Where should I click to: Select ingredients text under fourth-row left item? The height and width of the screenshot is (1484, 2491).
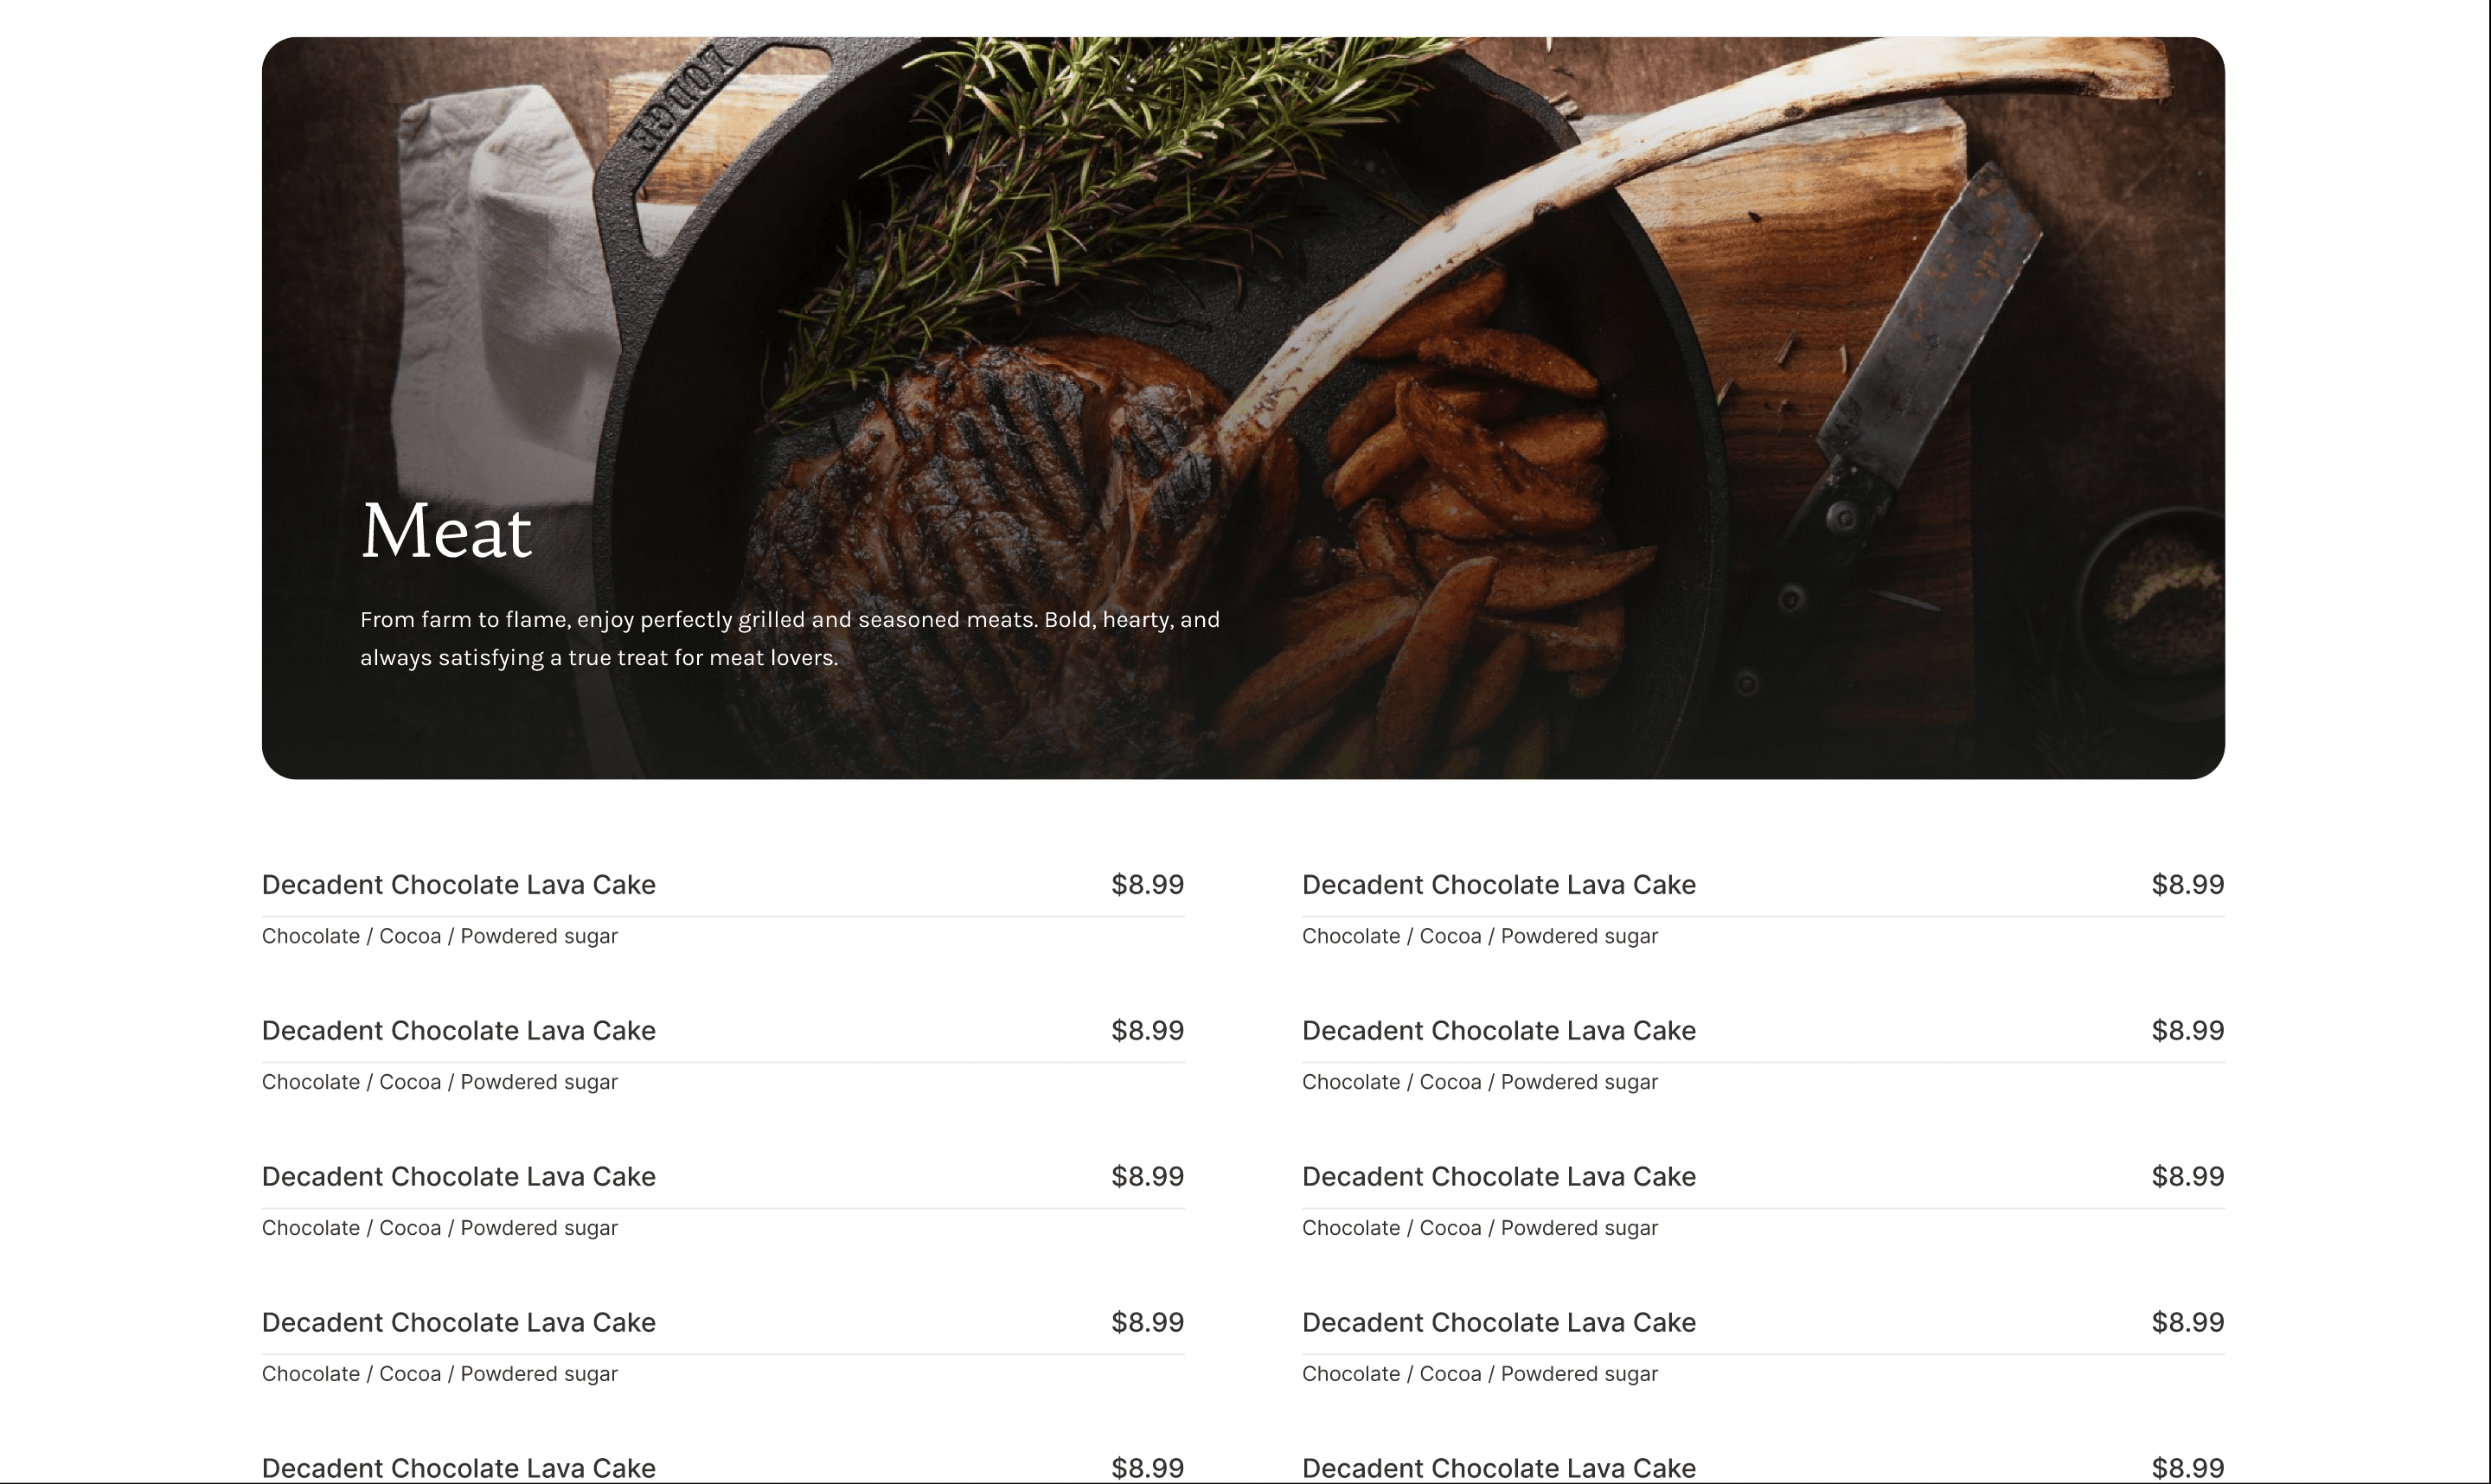point(440,1375)
